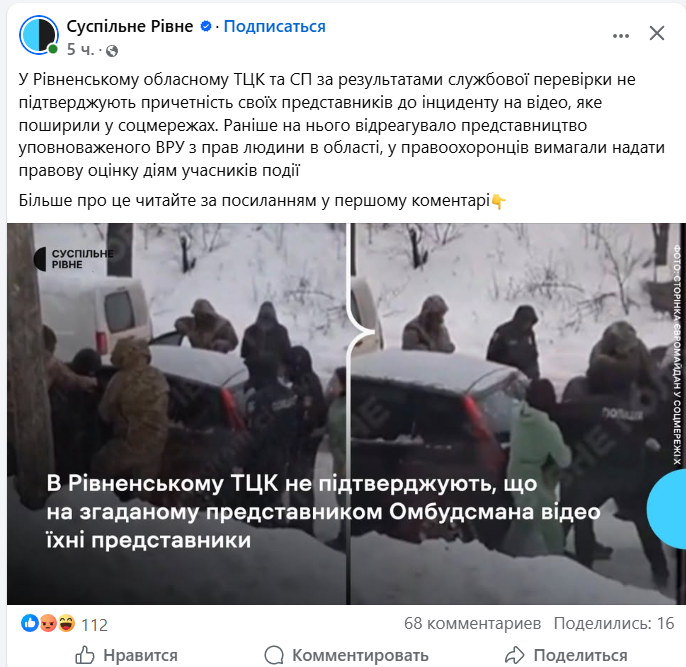Click the laughing reaction emoji icon
Image resolution: width=686 pixels, height=667 pixels.
66,623
